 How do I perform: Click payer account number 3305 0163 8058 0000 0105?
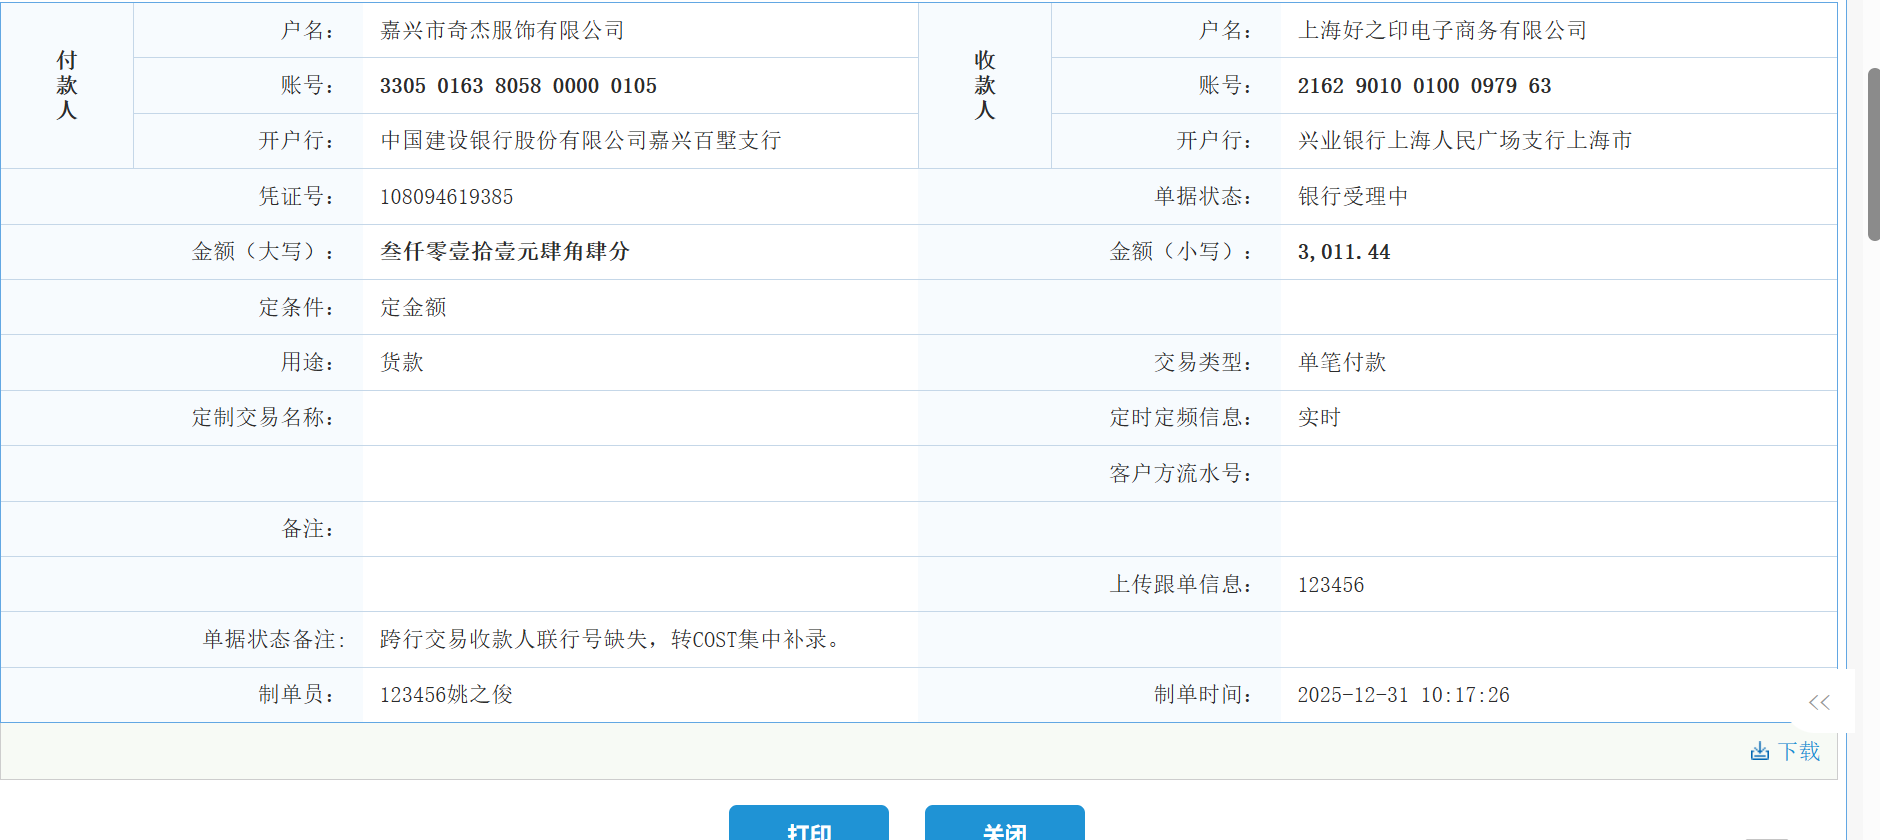coord(518,86)
